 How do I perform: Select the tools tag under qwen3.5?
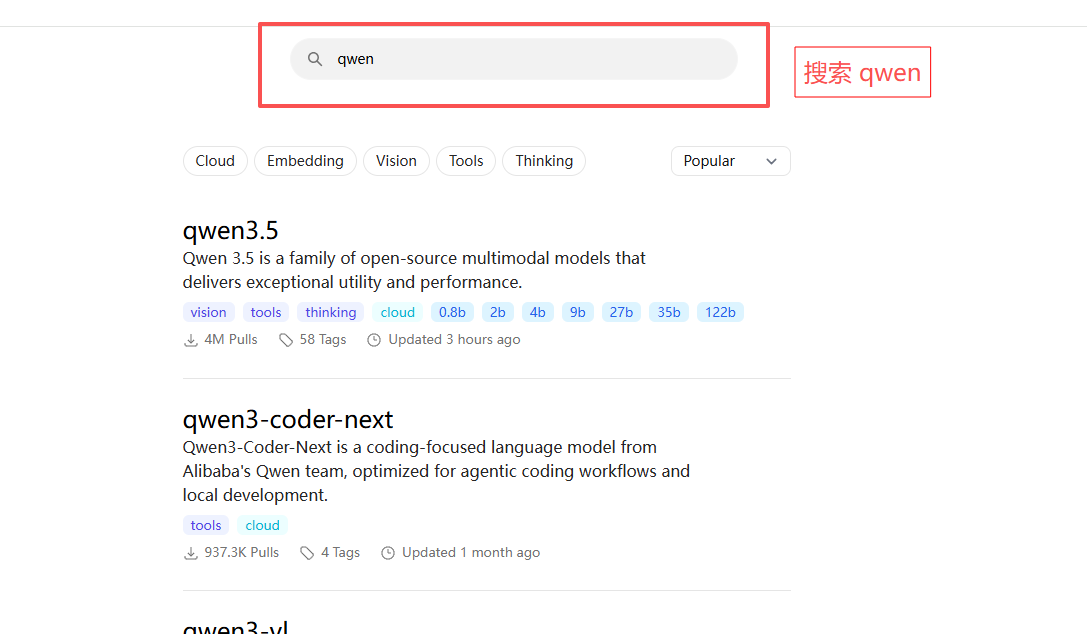266,312
